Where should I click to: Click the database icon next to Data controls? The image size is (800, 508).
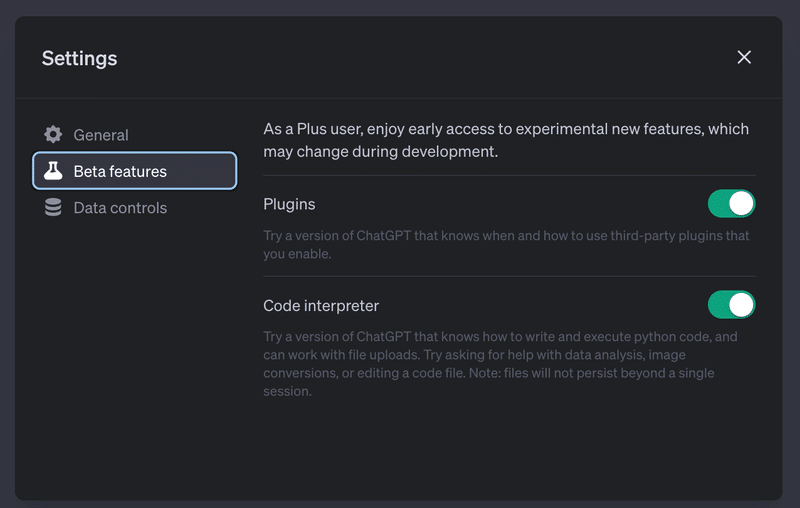(53, 208)
